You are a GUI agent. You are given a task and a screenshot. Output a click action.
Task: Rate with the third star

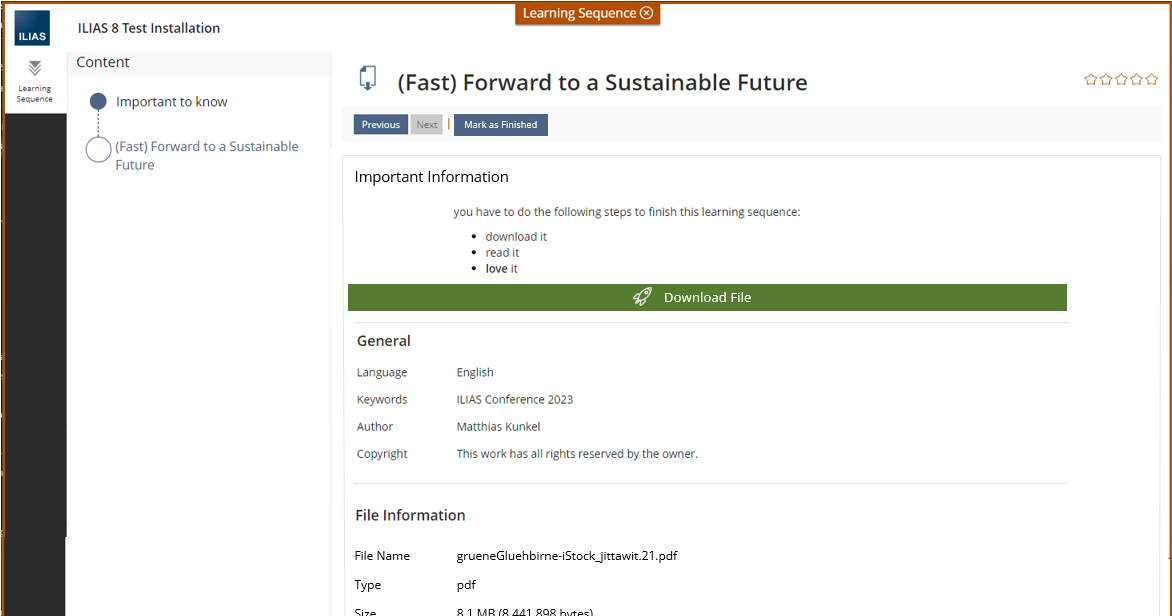1121,80
